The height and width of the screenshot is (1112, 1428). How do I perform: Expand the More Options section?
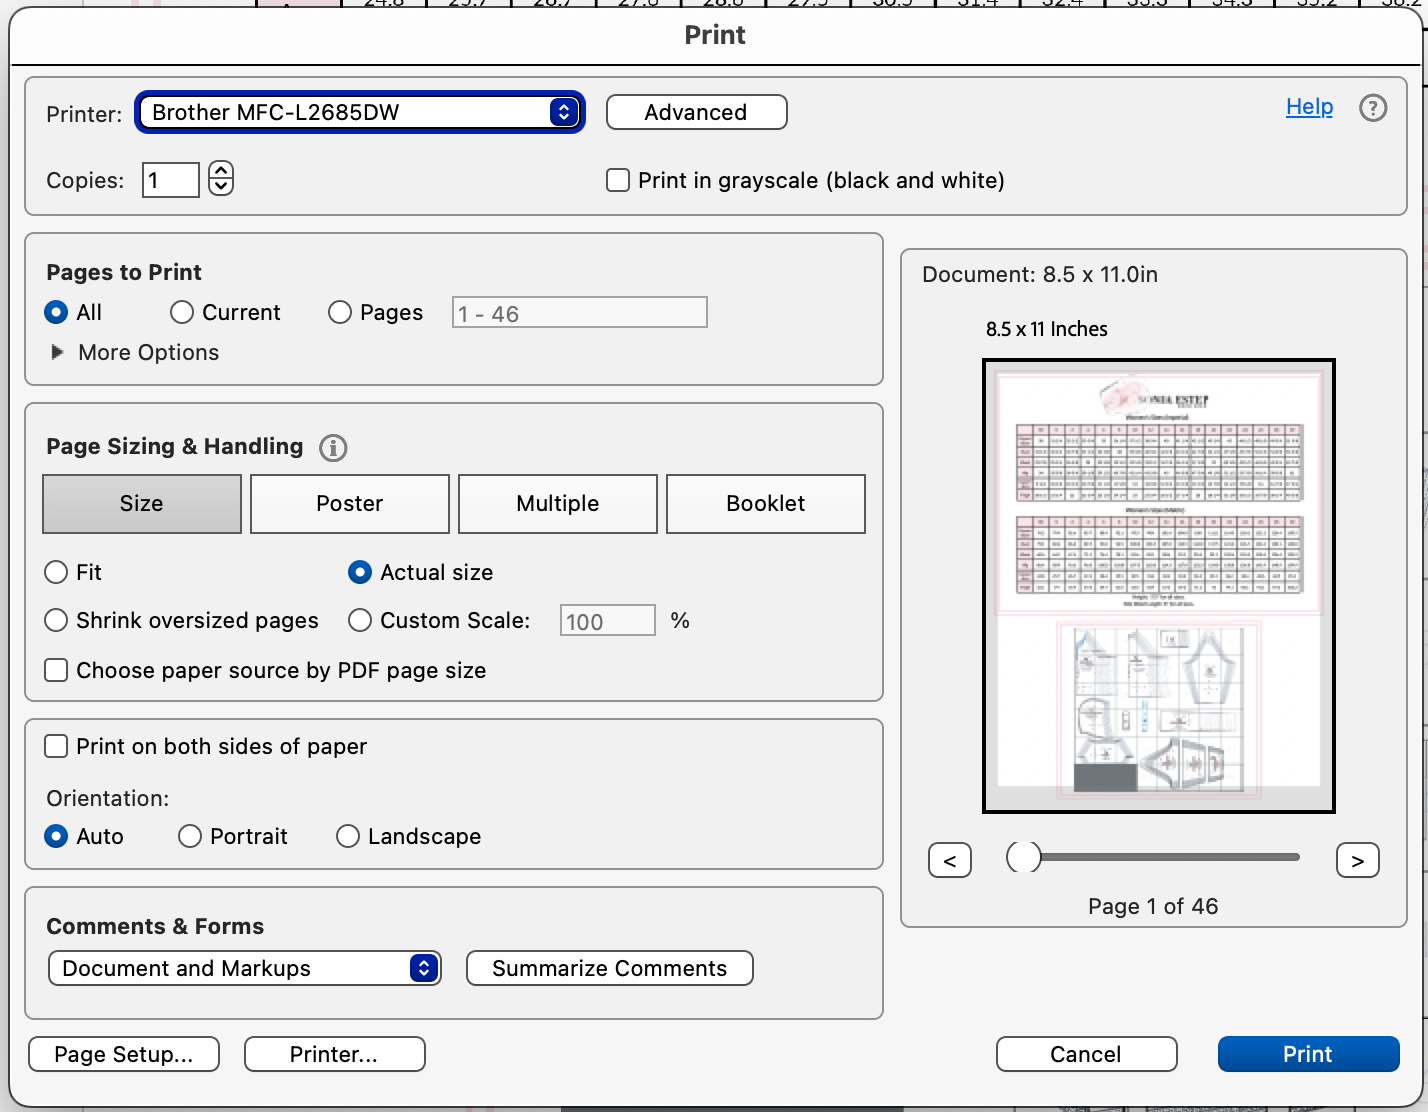[x=58, y=352]
